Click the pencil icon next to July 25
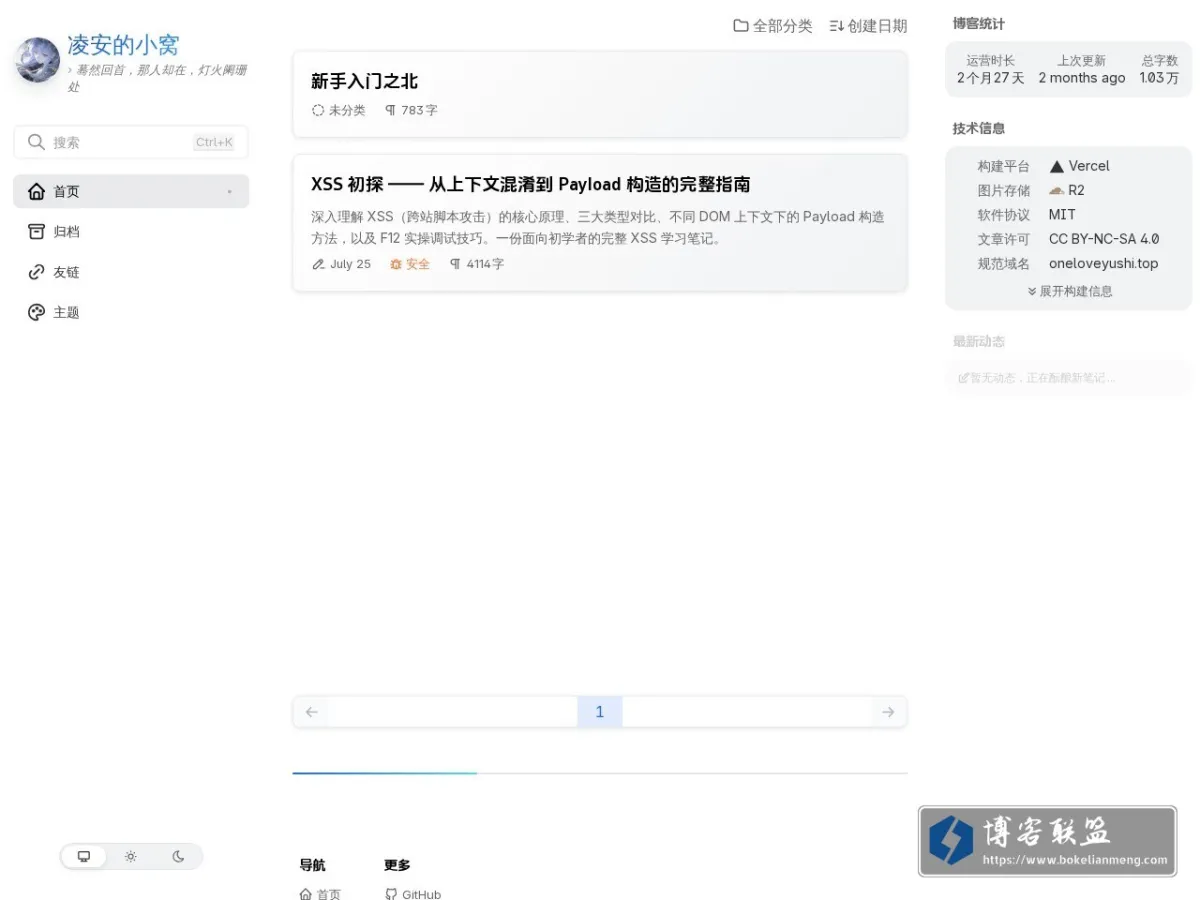This screenshot has width=1200, height=900. [x=318, y=264]
